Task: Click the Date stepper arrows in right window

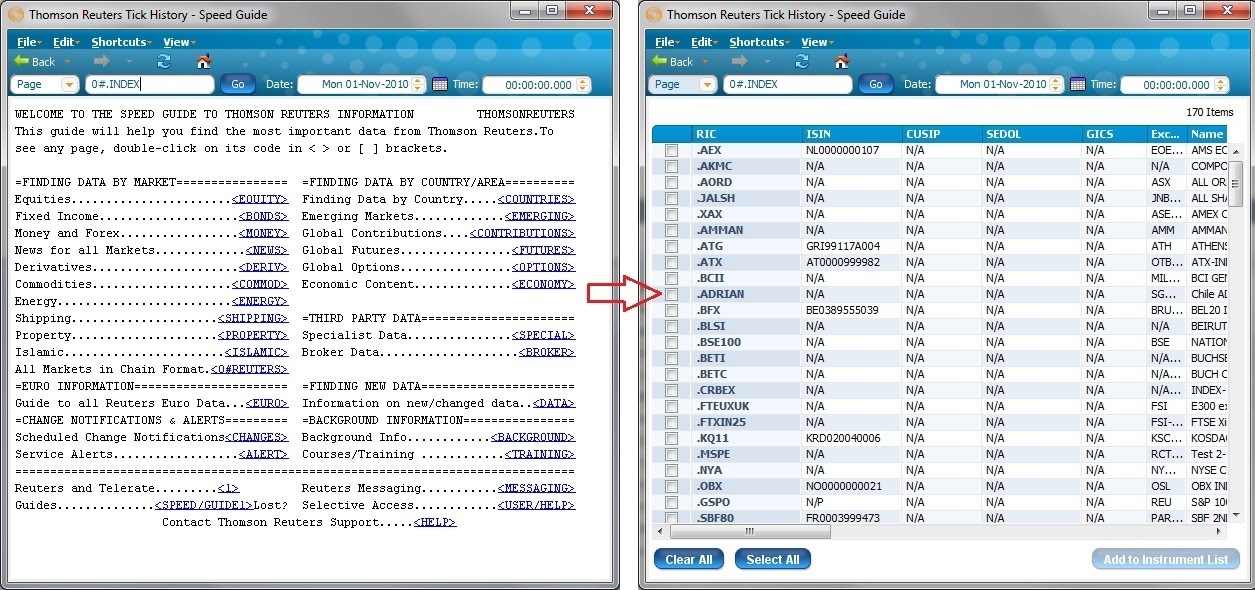Action: coord(1056,85)
